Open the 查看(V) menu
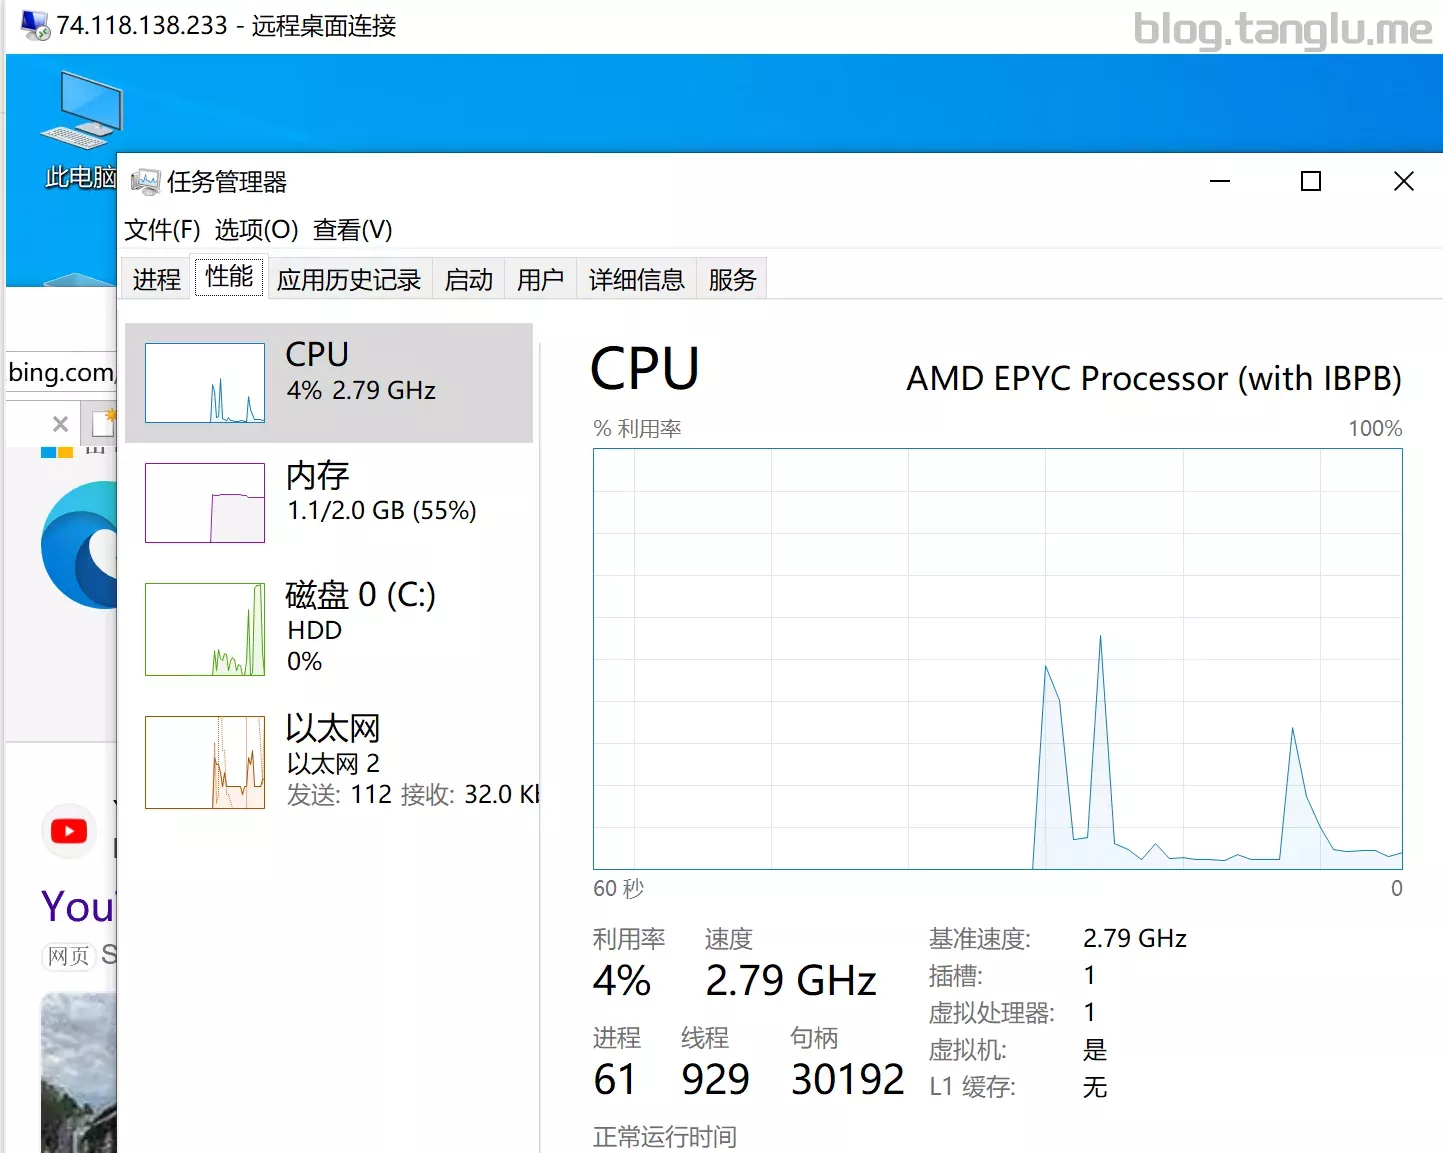This screenshot has width=1443, height=1153. click(x=352, y=230)
